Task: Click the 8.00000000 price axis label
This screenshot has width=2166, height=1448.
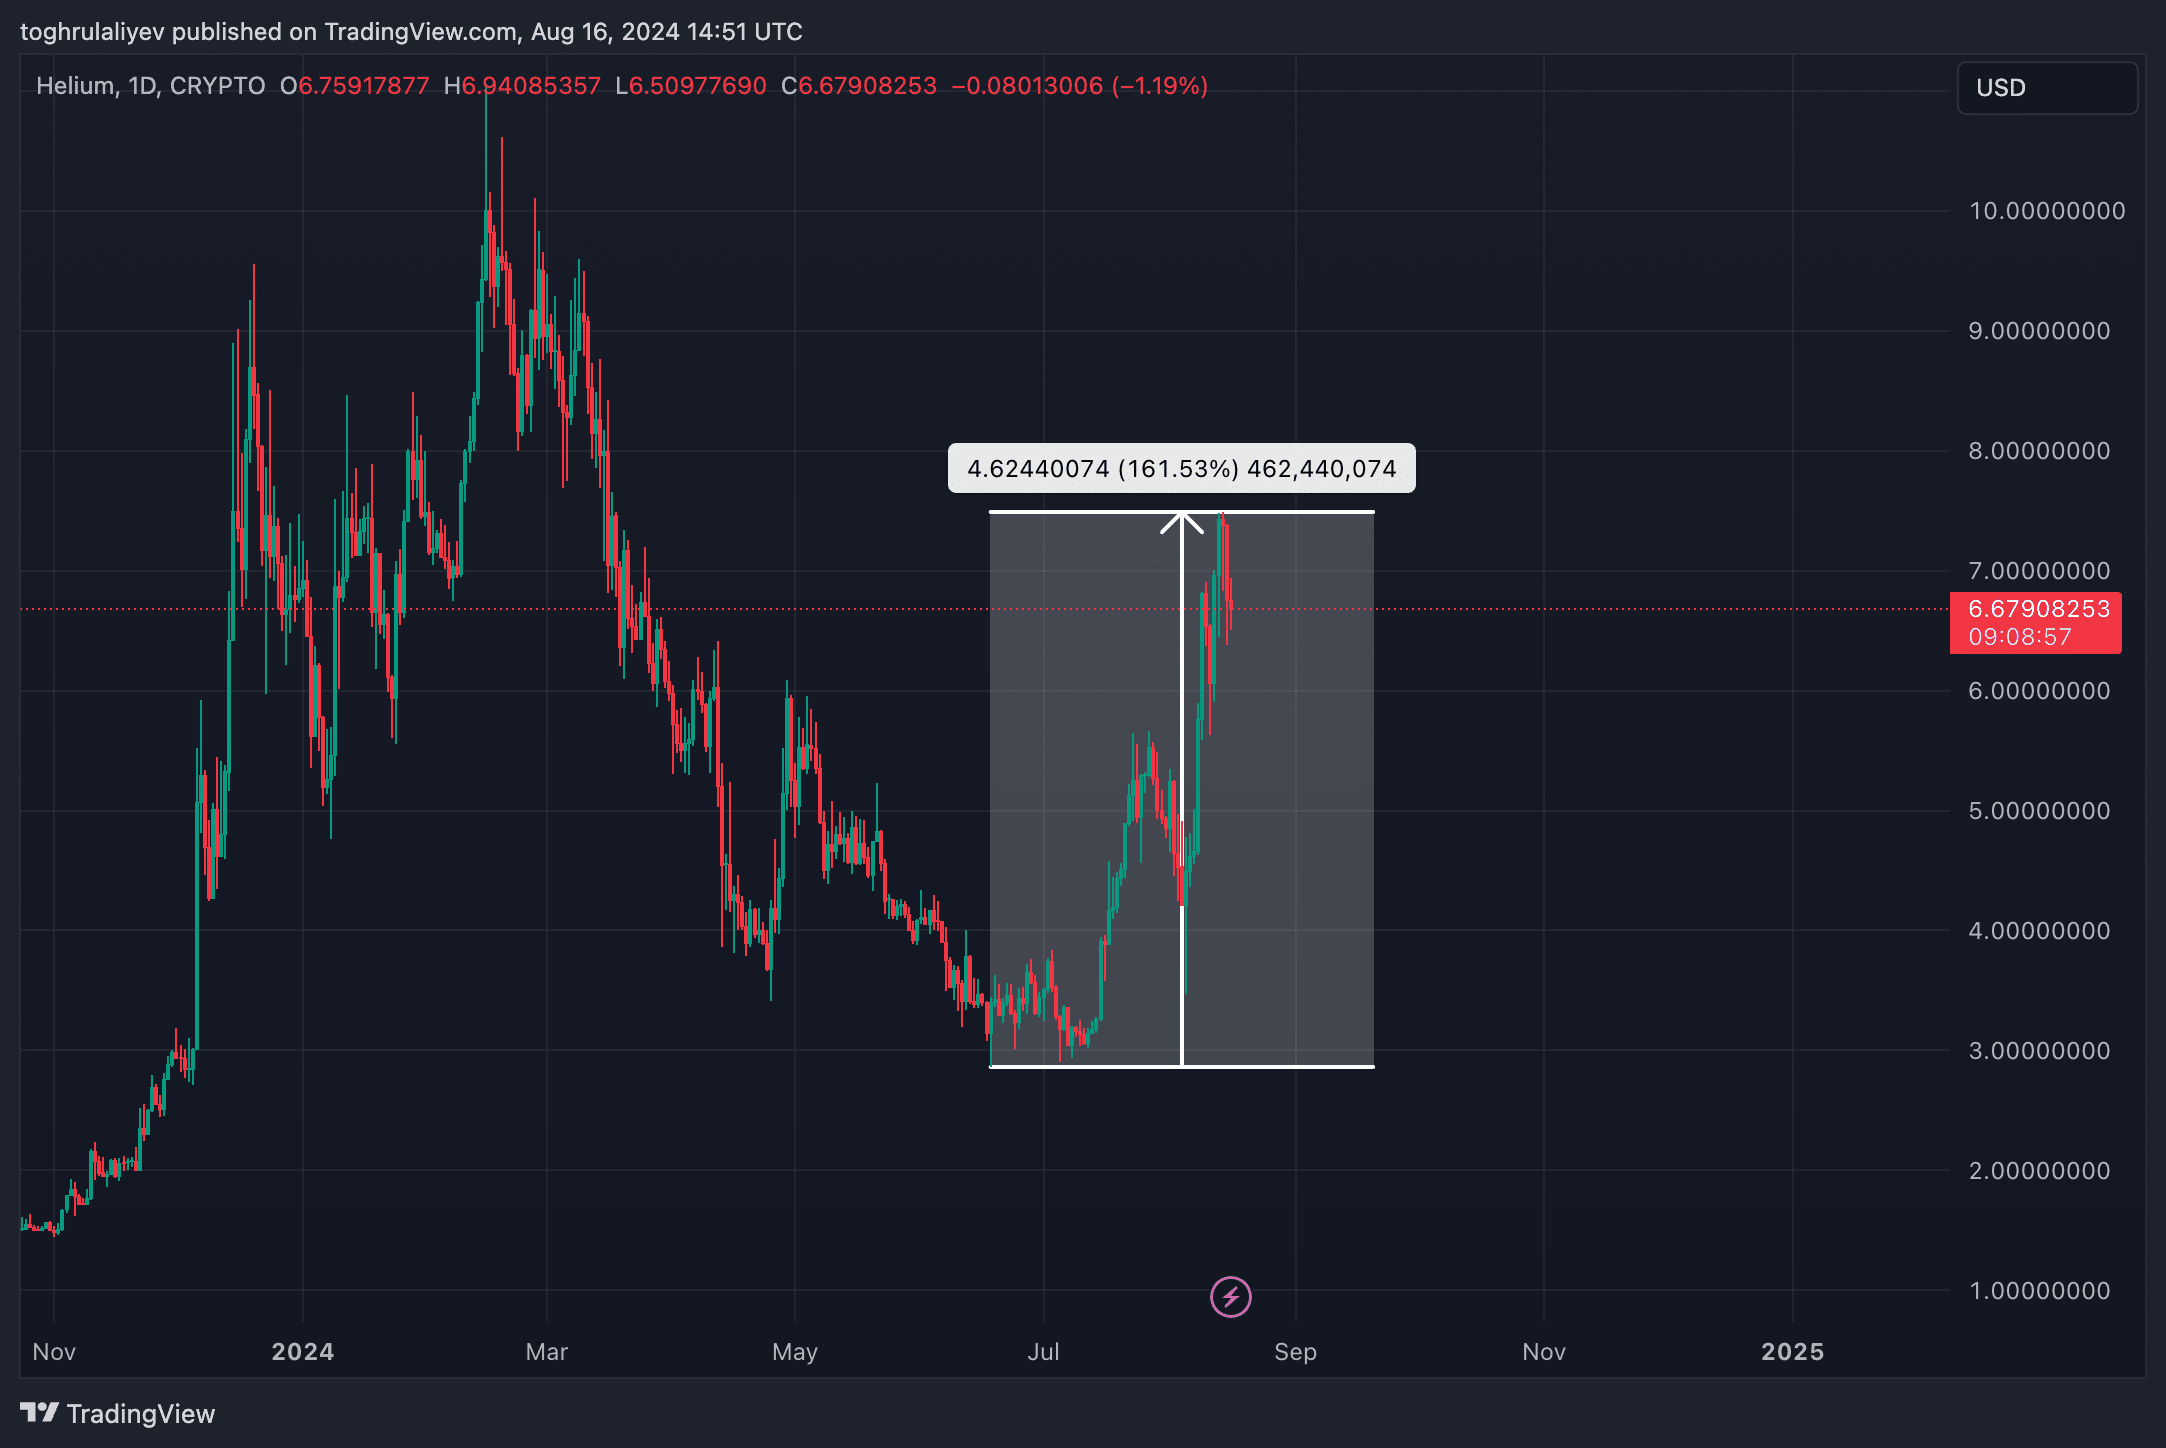Action: point(2039,451)
